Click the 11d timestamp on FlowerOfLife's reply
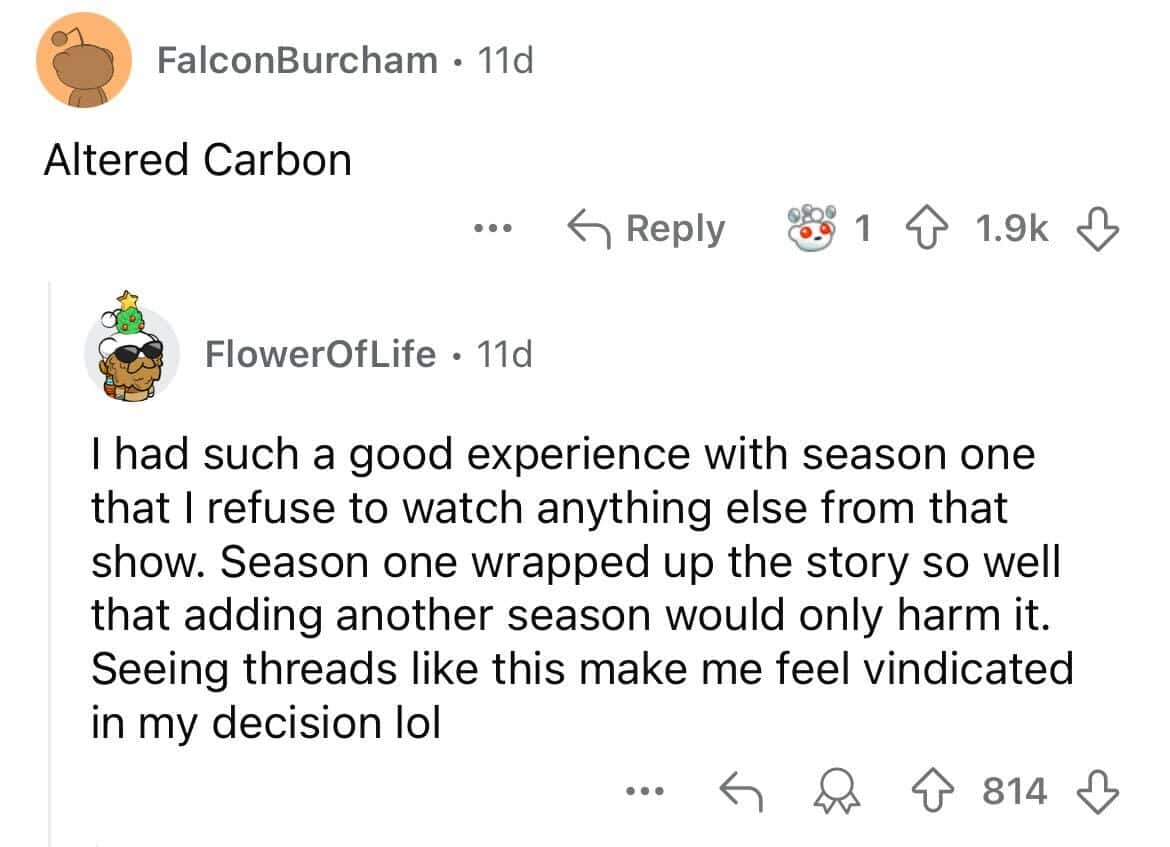The height and width of the screenshot is (847, 1170). (x=505, y=353)
